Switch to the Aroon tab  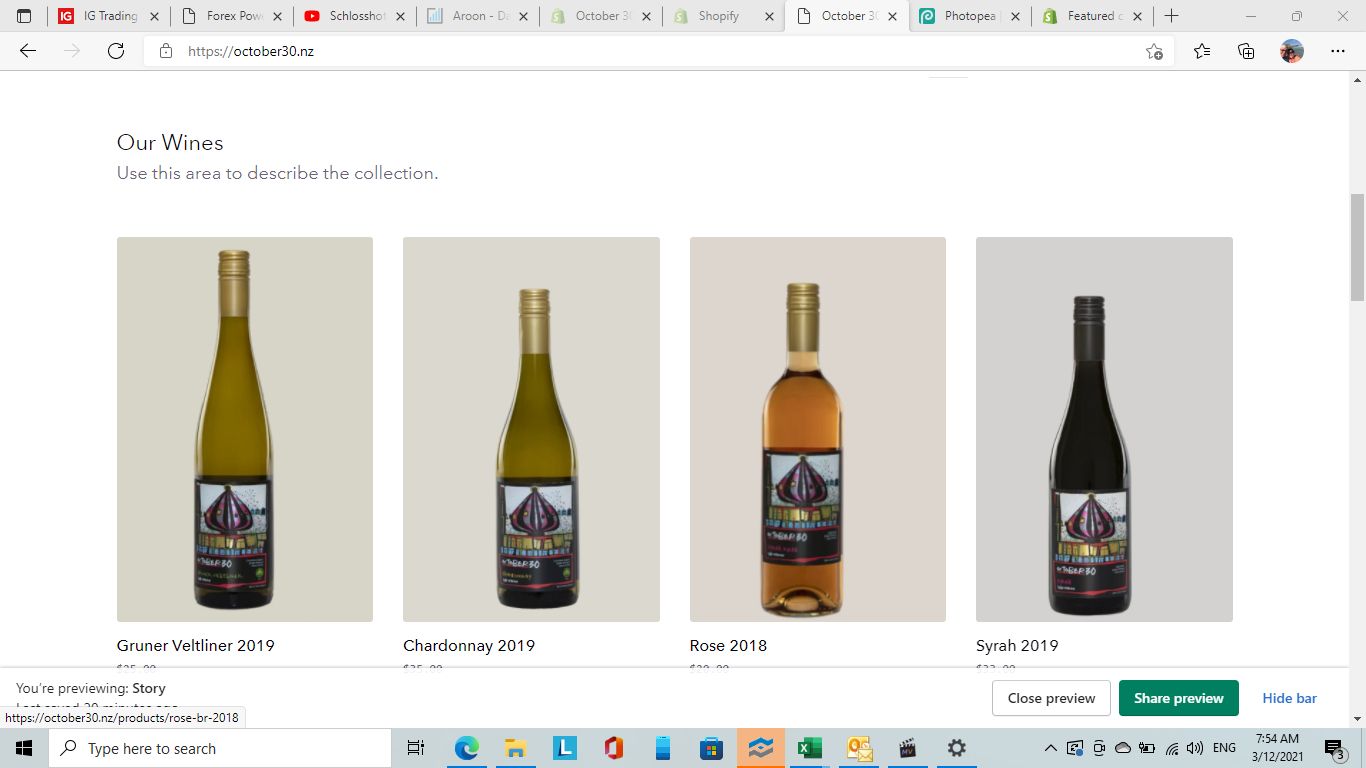pos(478,16)
